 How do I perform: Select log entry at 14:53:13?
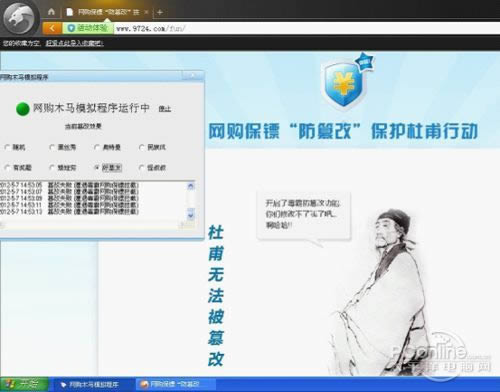pos(69,211)
